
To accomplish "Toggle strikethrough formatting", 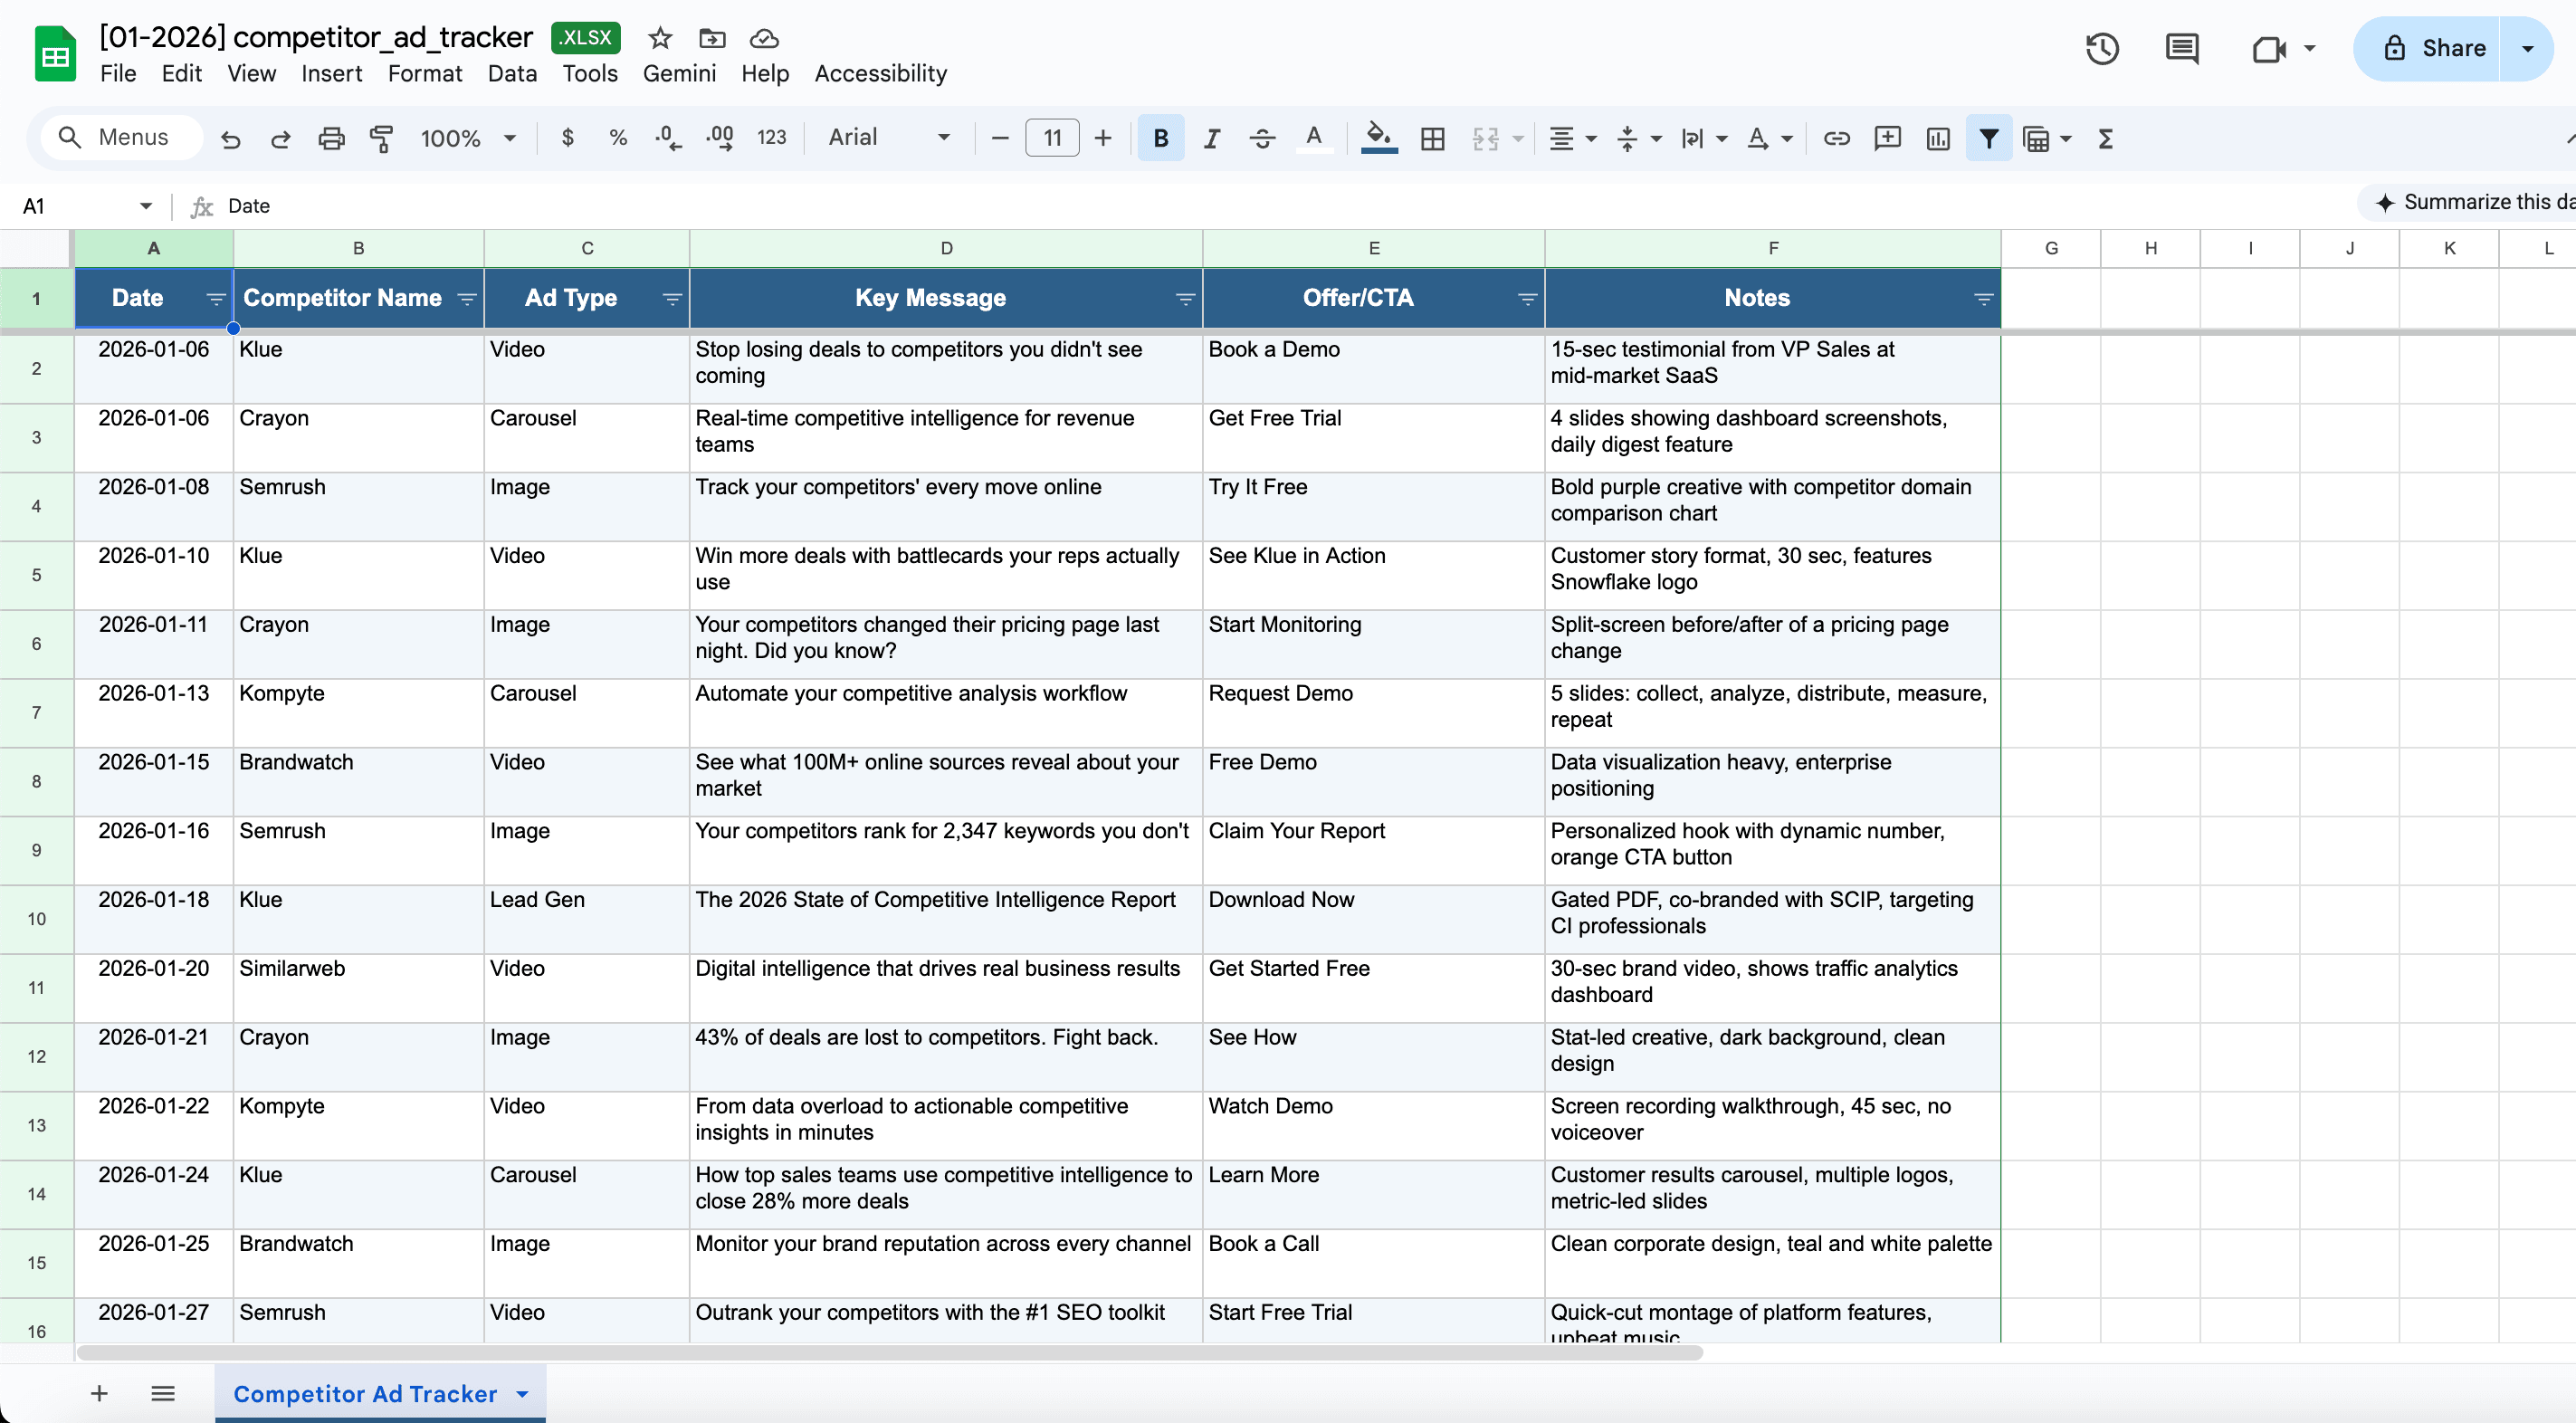I will click(1262, 138).
